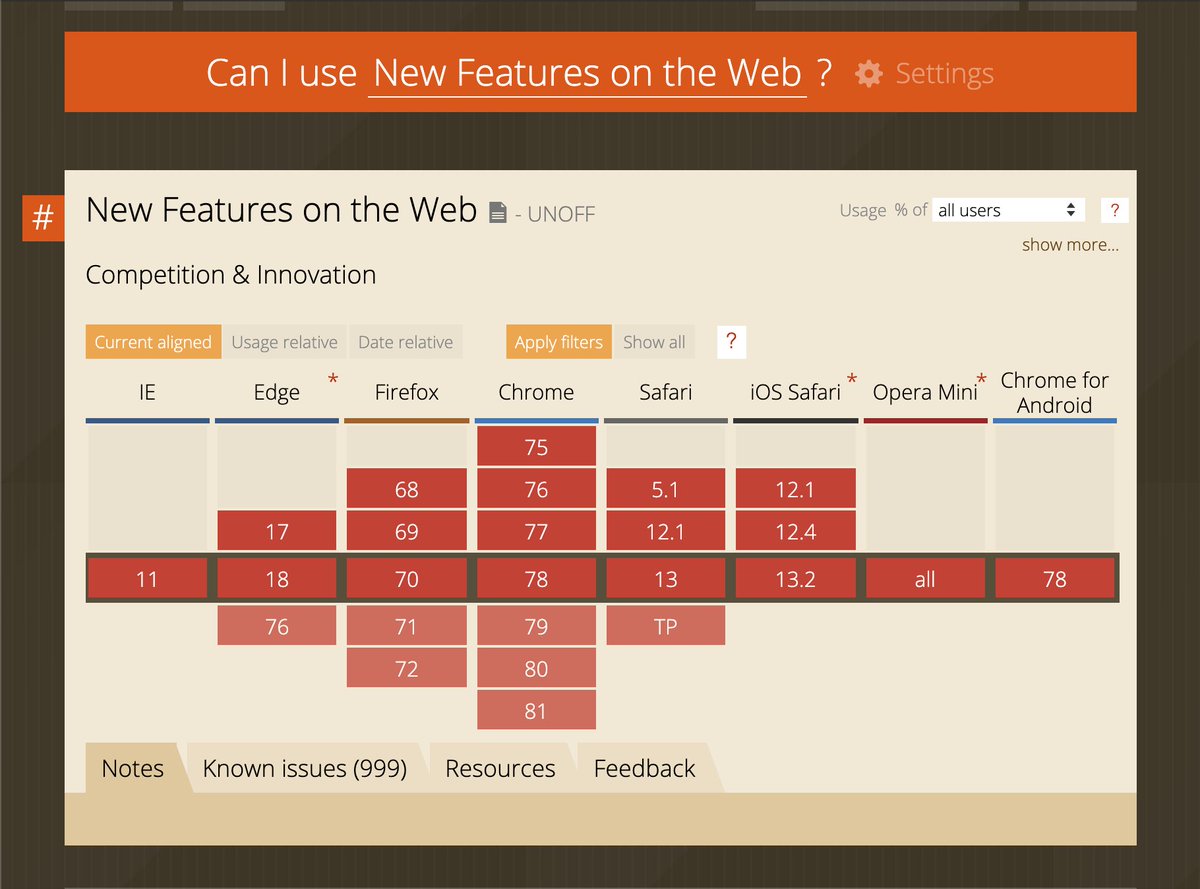
Task: Select Firefox version 68 cell
Action: 407,490
